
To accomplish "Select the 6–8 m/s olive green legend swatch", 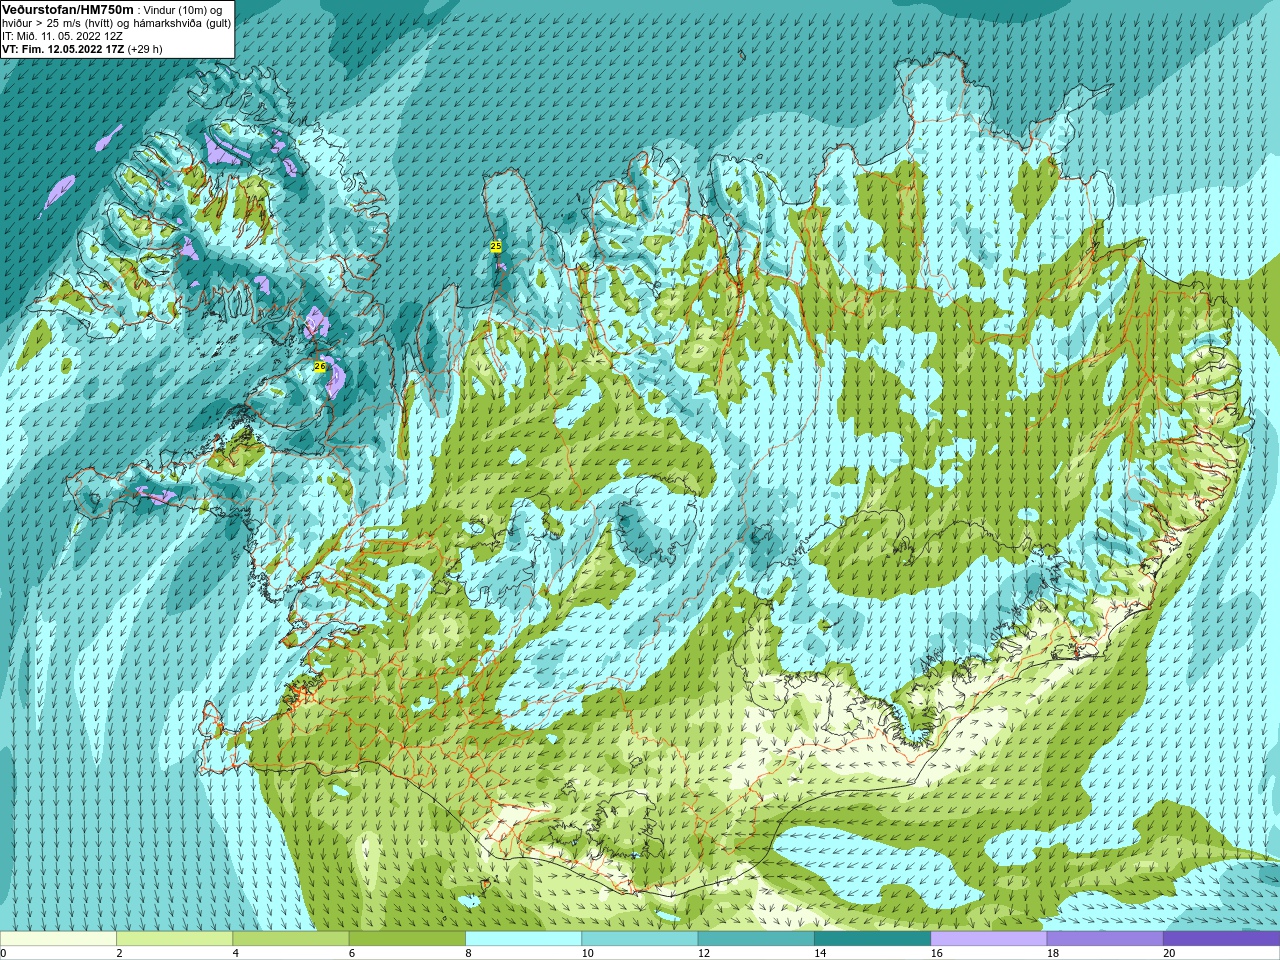I will tap(407, 939).
